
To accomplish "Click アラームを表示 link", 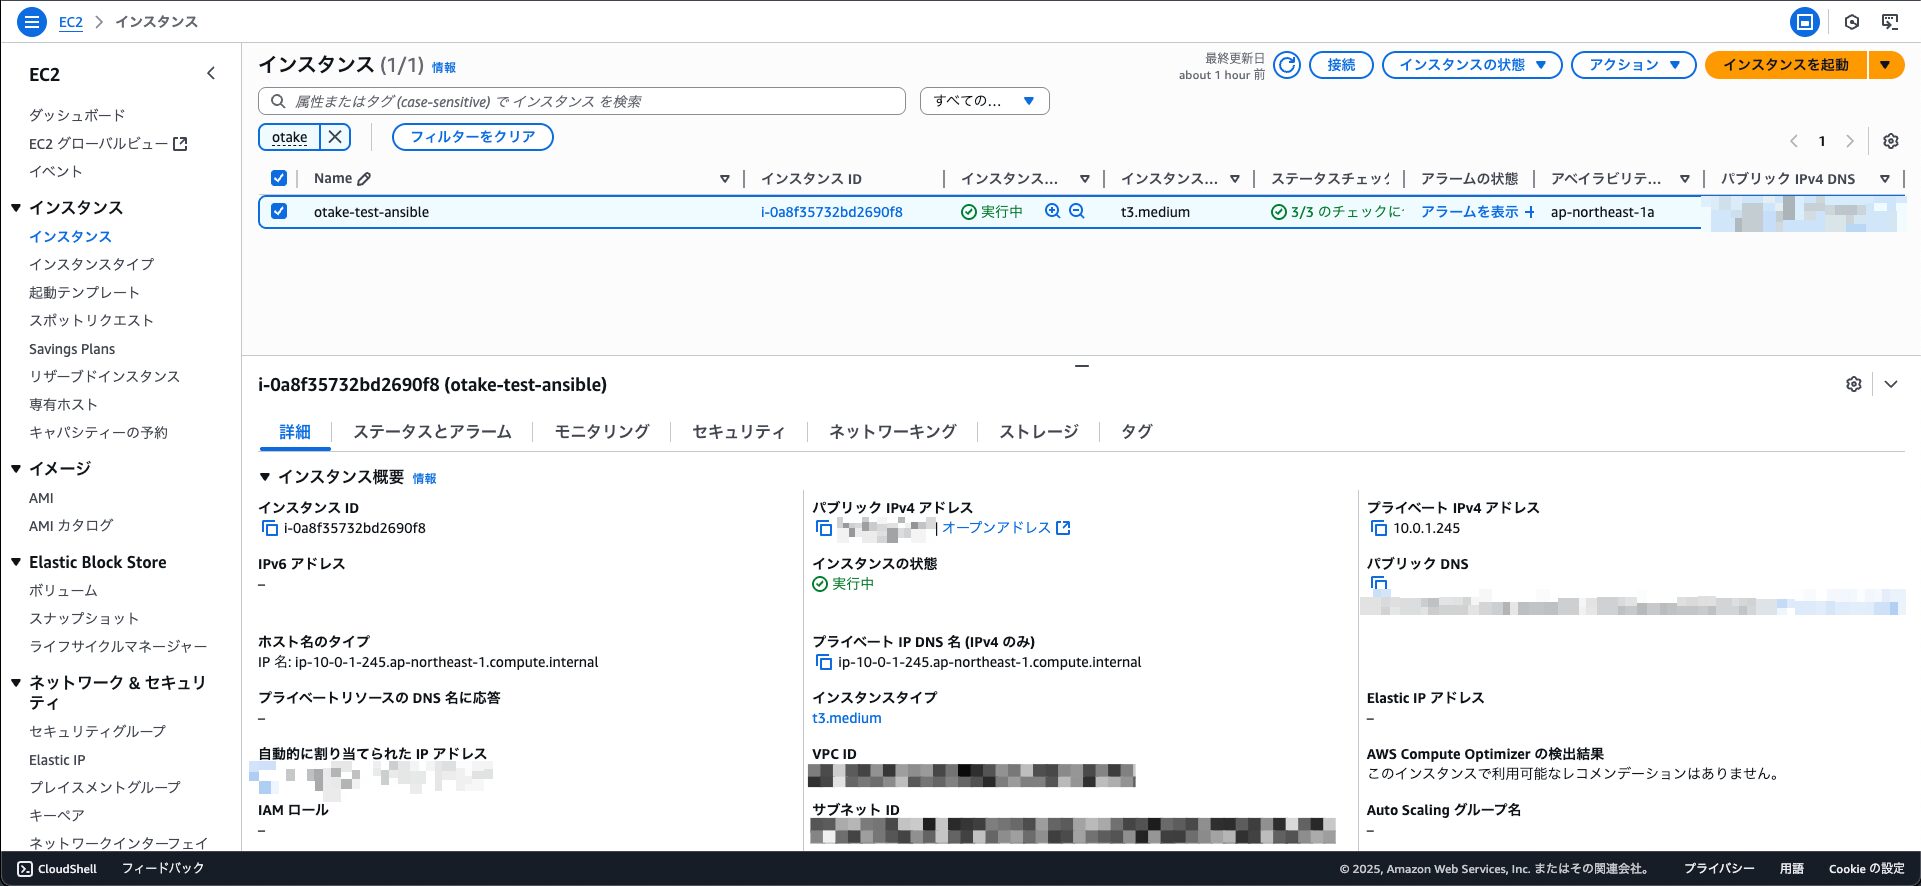I will (x=1469, y=212).
